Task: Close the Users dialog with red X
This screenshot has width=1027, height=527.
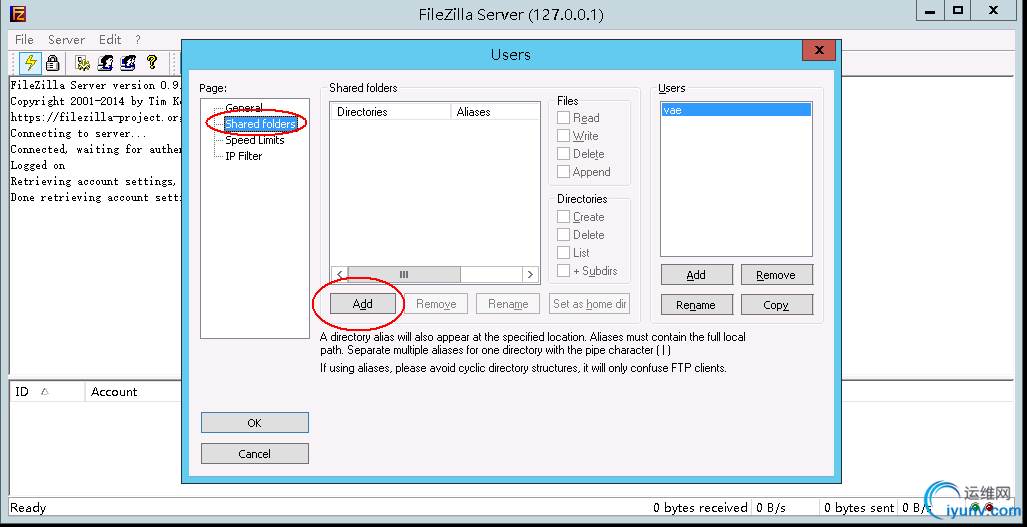Action: [818, 50]
